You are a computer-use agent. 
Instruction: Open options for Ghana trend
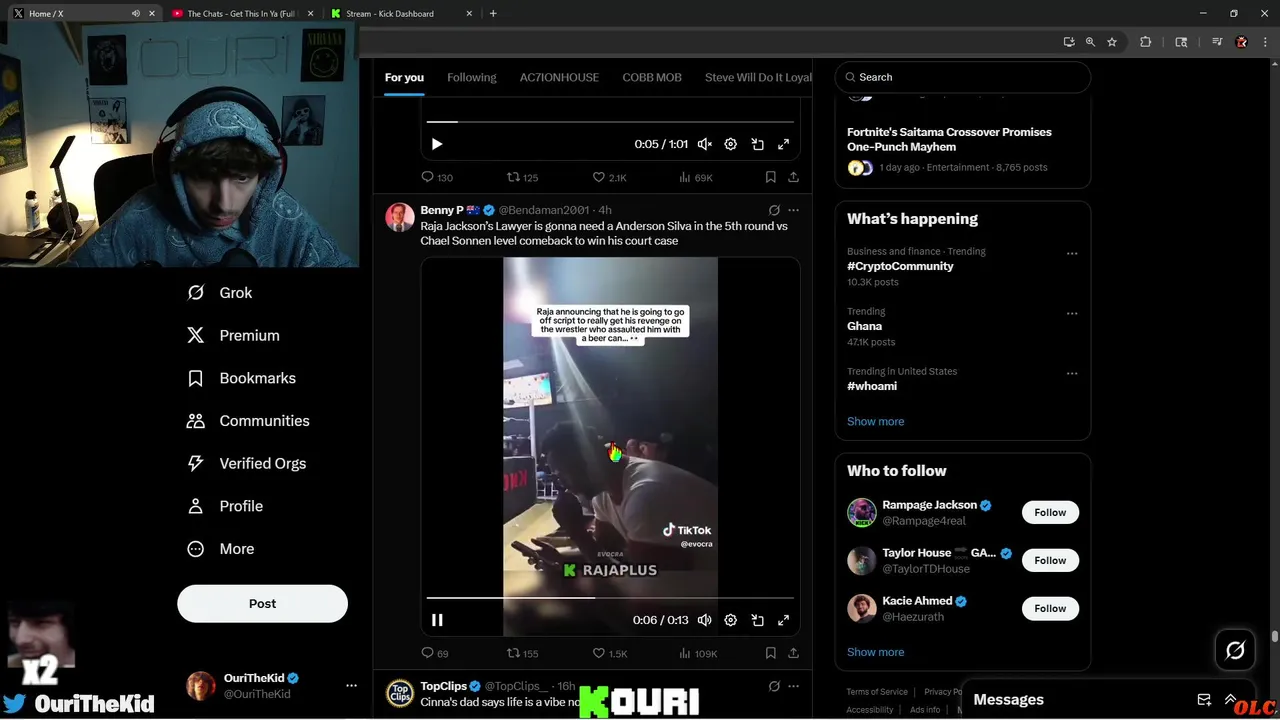tap(1072, 314)
